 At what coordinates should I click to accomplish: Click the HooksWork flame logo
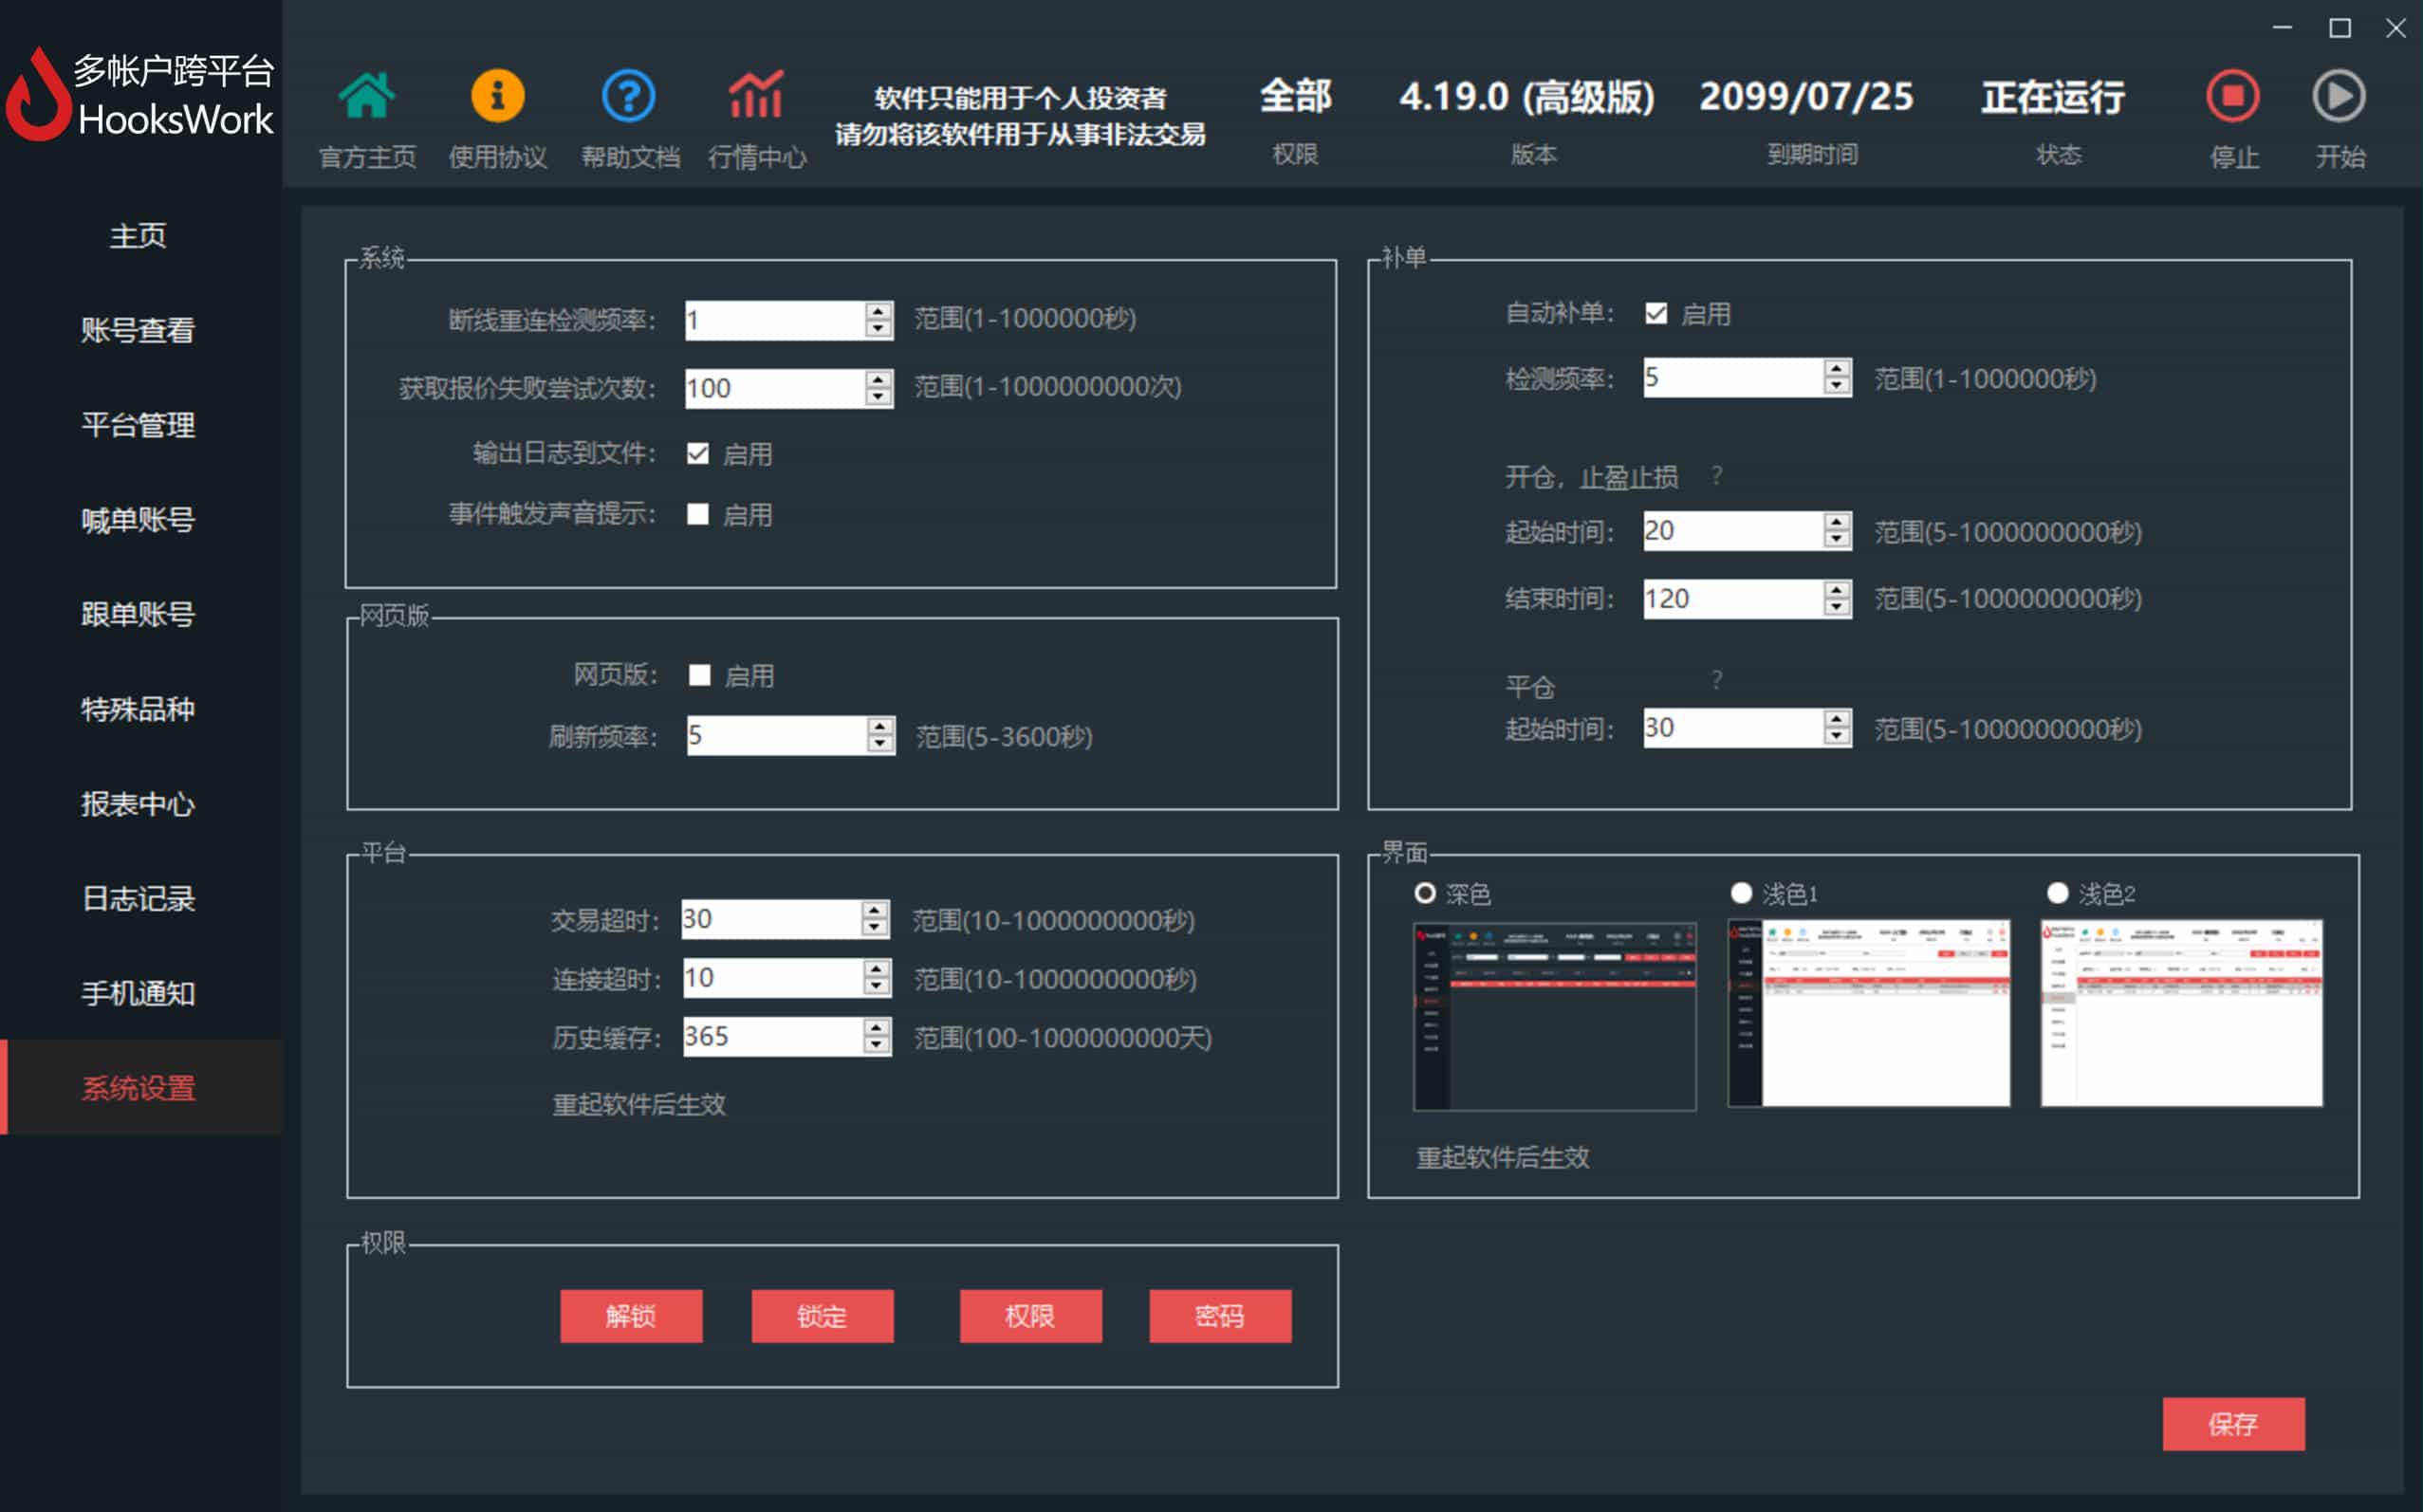pos(38,96)
